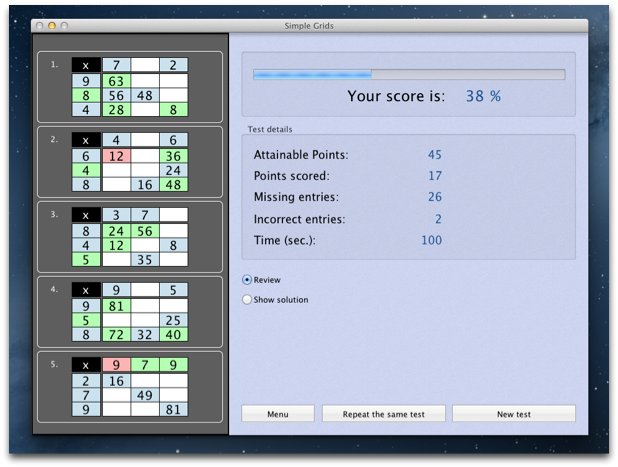Click the cell 48 in grid 1
This screenshot has width=618, height=467.
pyautogui.click(x=144, y=95)
